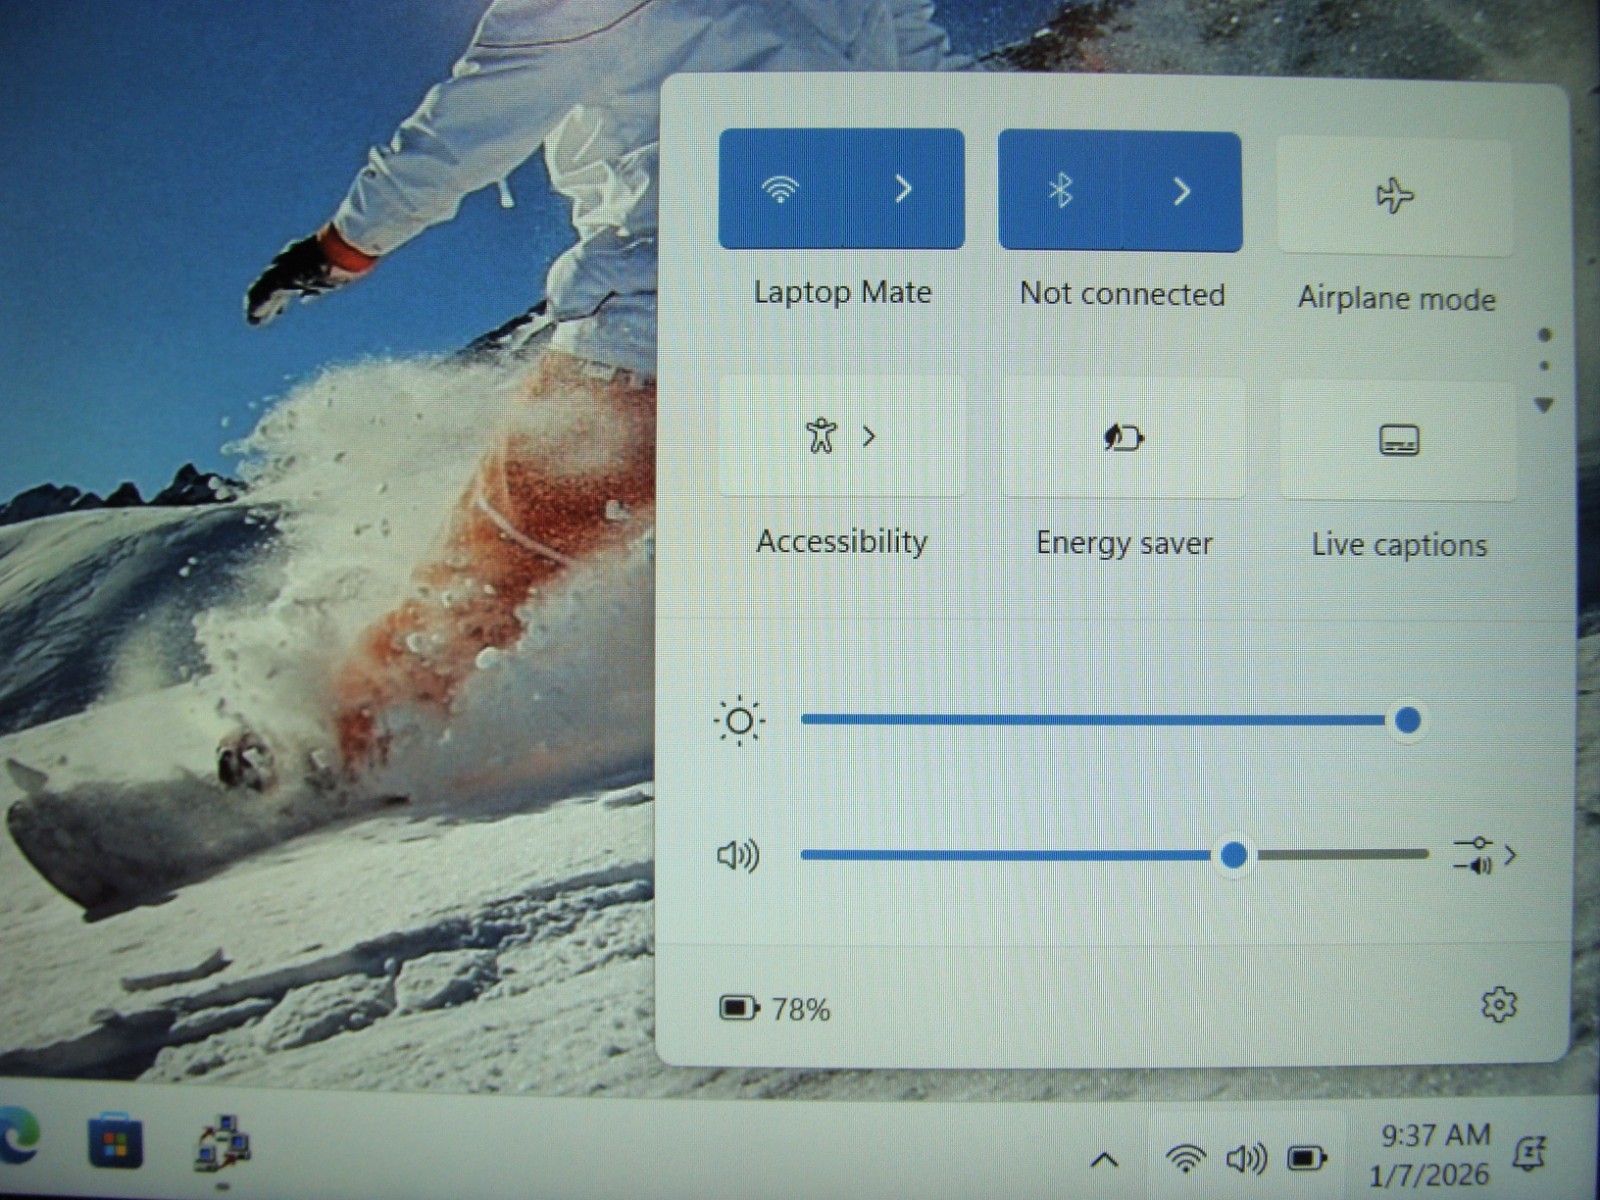Open the Accessibility options chevron
Screen dimensions: 1600x1200
tap(869, 436)
